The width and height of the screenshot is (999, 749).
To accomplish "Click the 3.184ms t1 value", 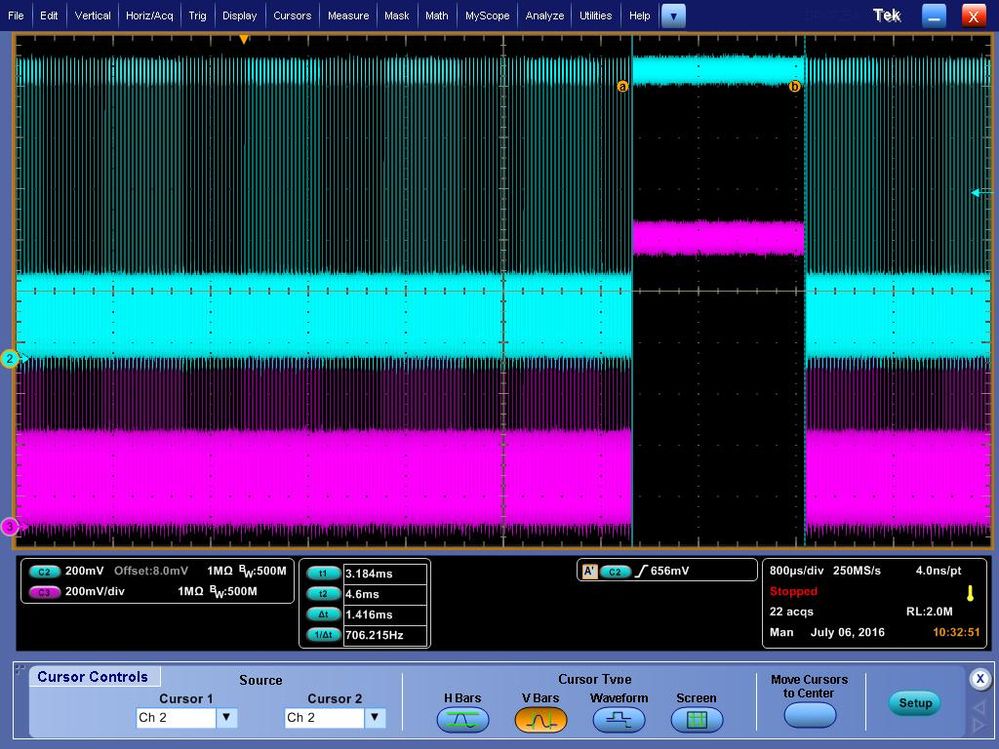I will click(x=369, y=573).
